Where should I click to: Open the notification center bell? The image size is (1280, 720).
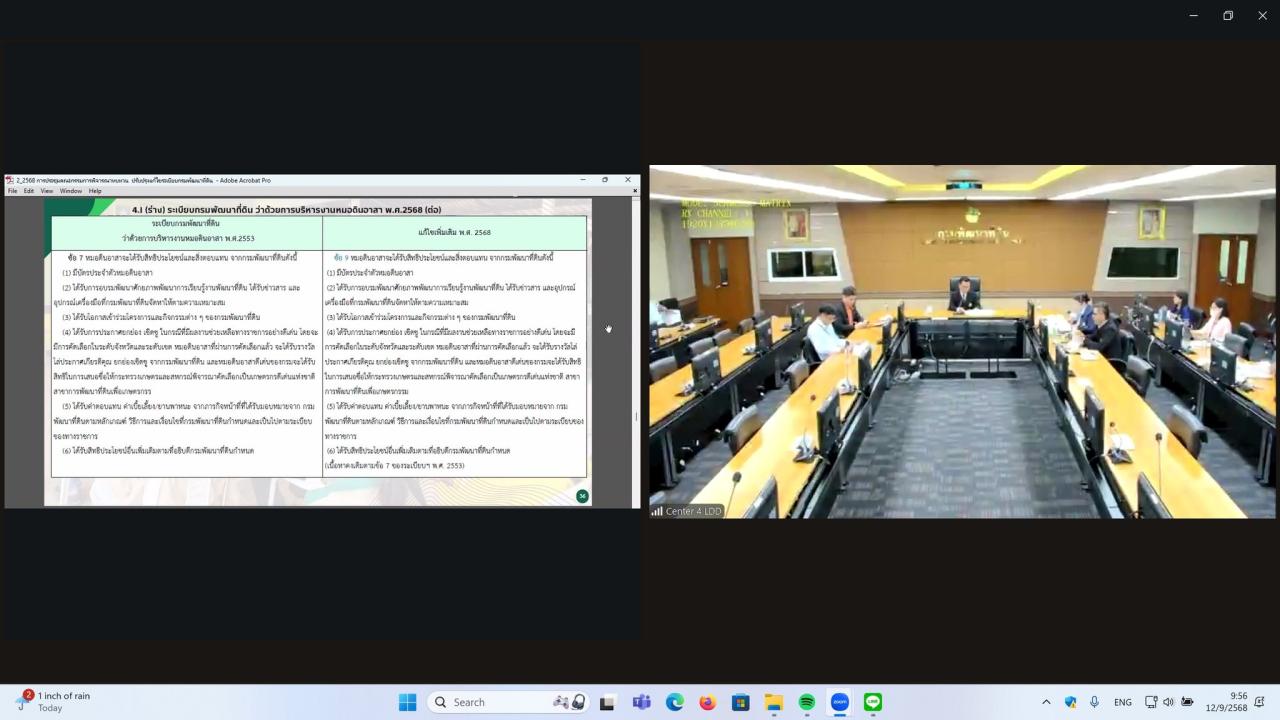[1259, 702]
